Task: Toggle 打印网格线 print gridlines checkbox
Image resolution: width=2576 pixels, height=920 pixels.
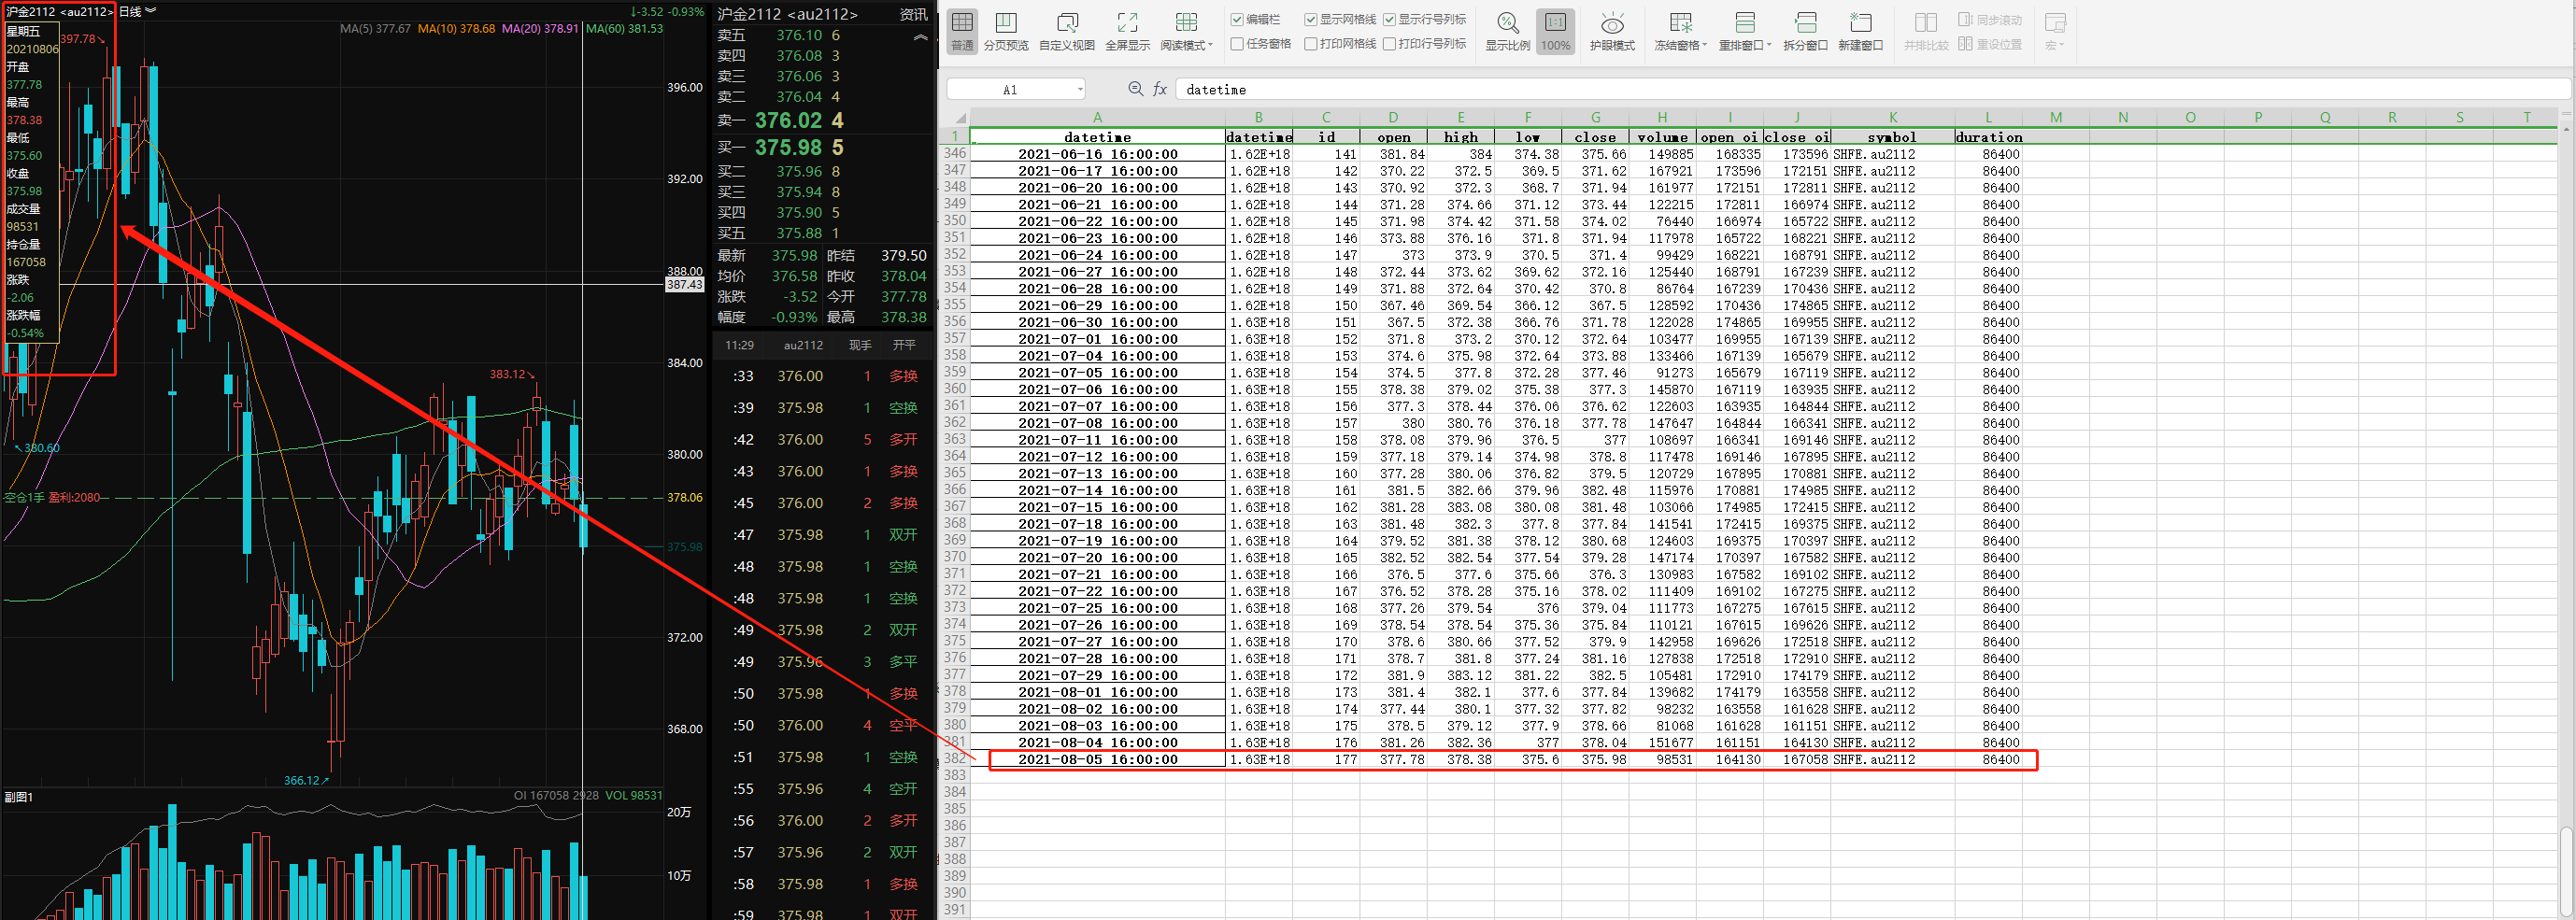Action: coord(1310,44)
